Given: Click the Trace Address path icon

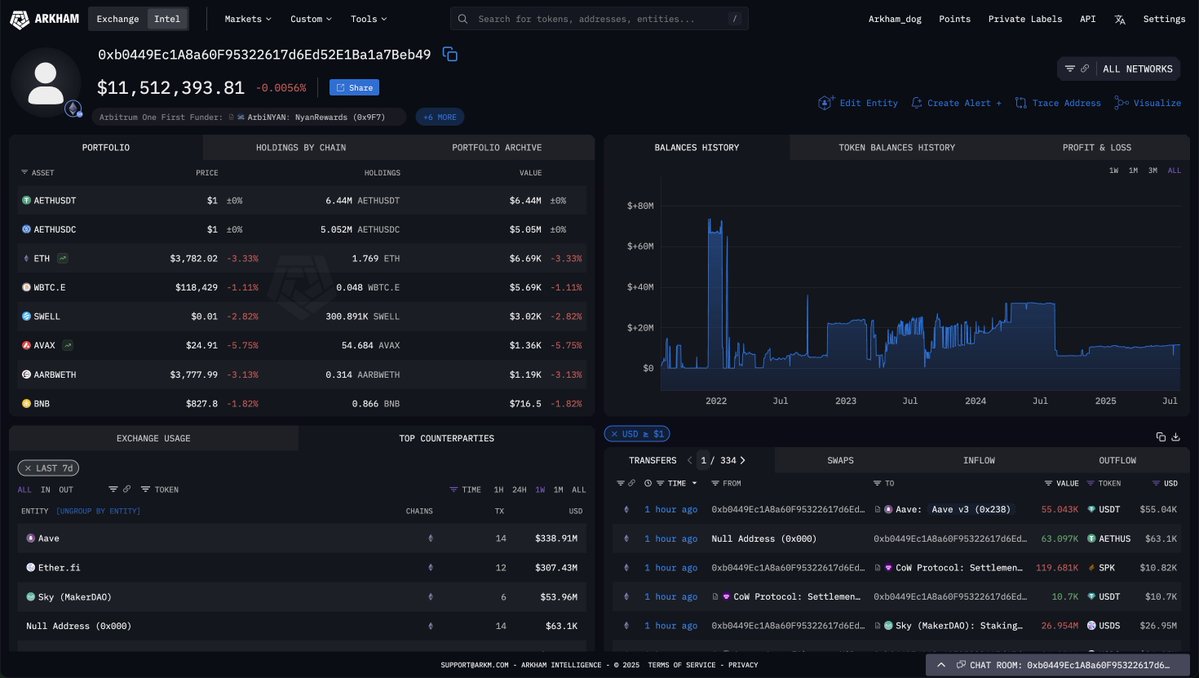Looking at the screenshot, I should point(1021,102).
